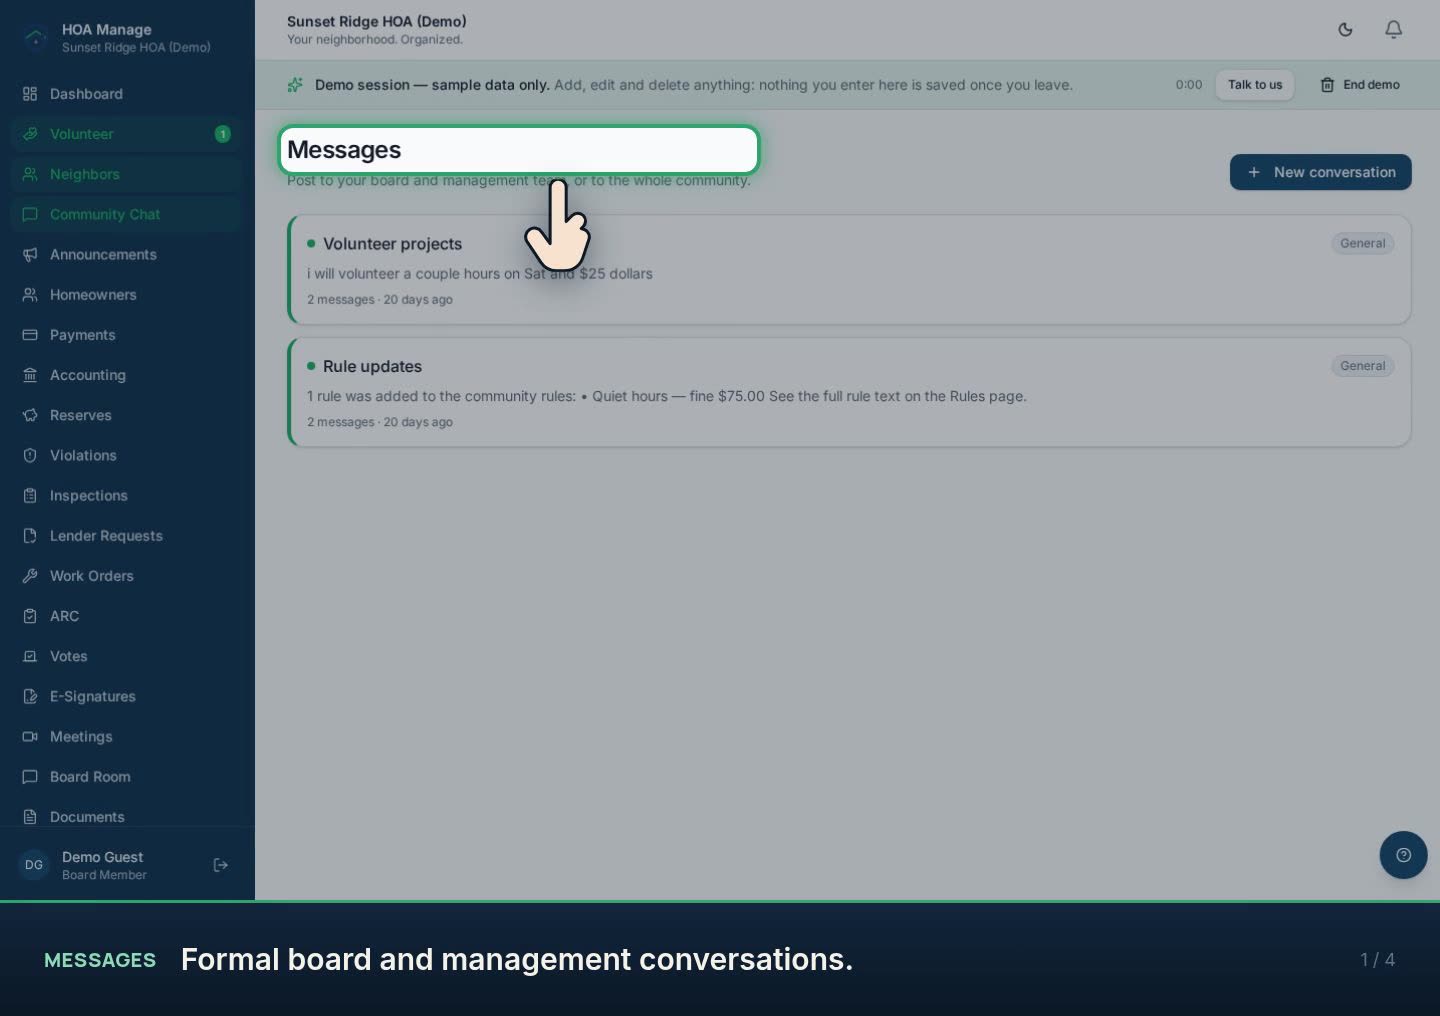Open the Volunteer projects conversation
The image size is (1440, 1016).
pos(849,270)
